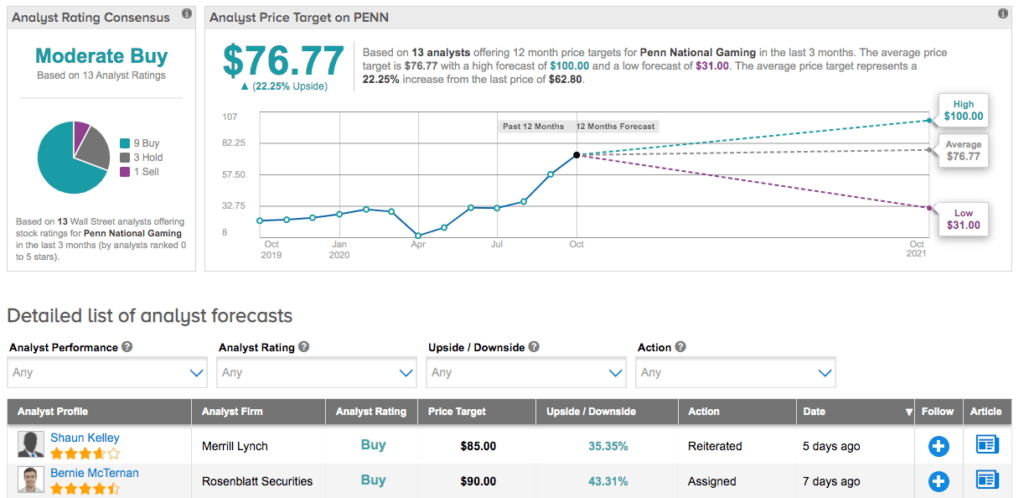Expand the Analyst Performance dropdown
Viewport: 1024px width, 498px height.
click(107, 373)
